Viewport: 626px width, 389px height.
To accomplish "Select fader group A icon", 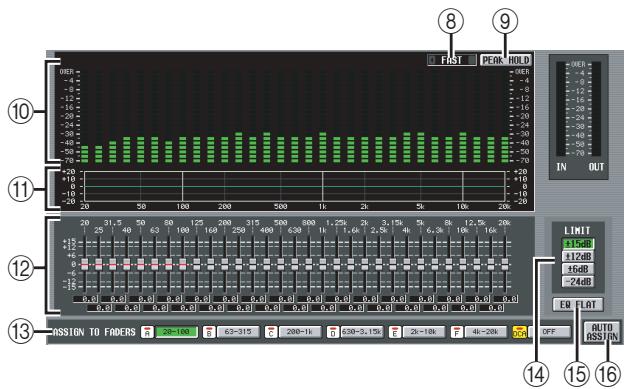I will [147, 332].
